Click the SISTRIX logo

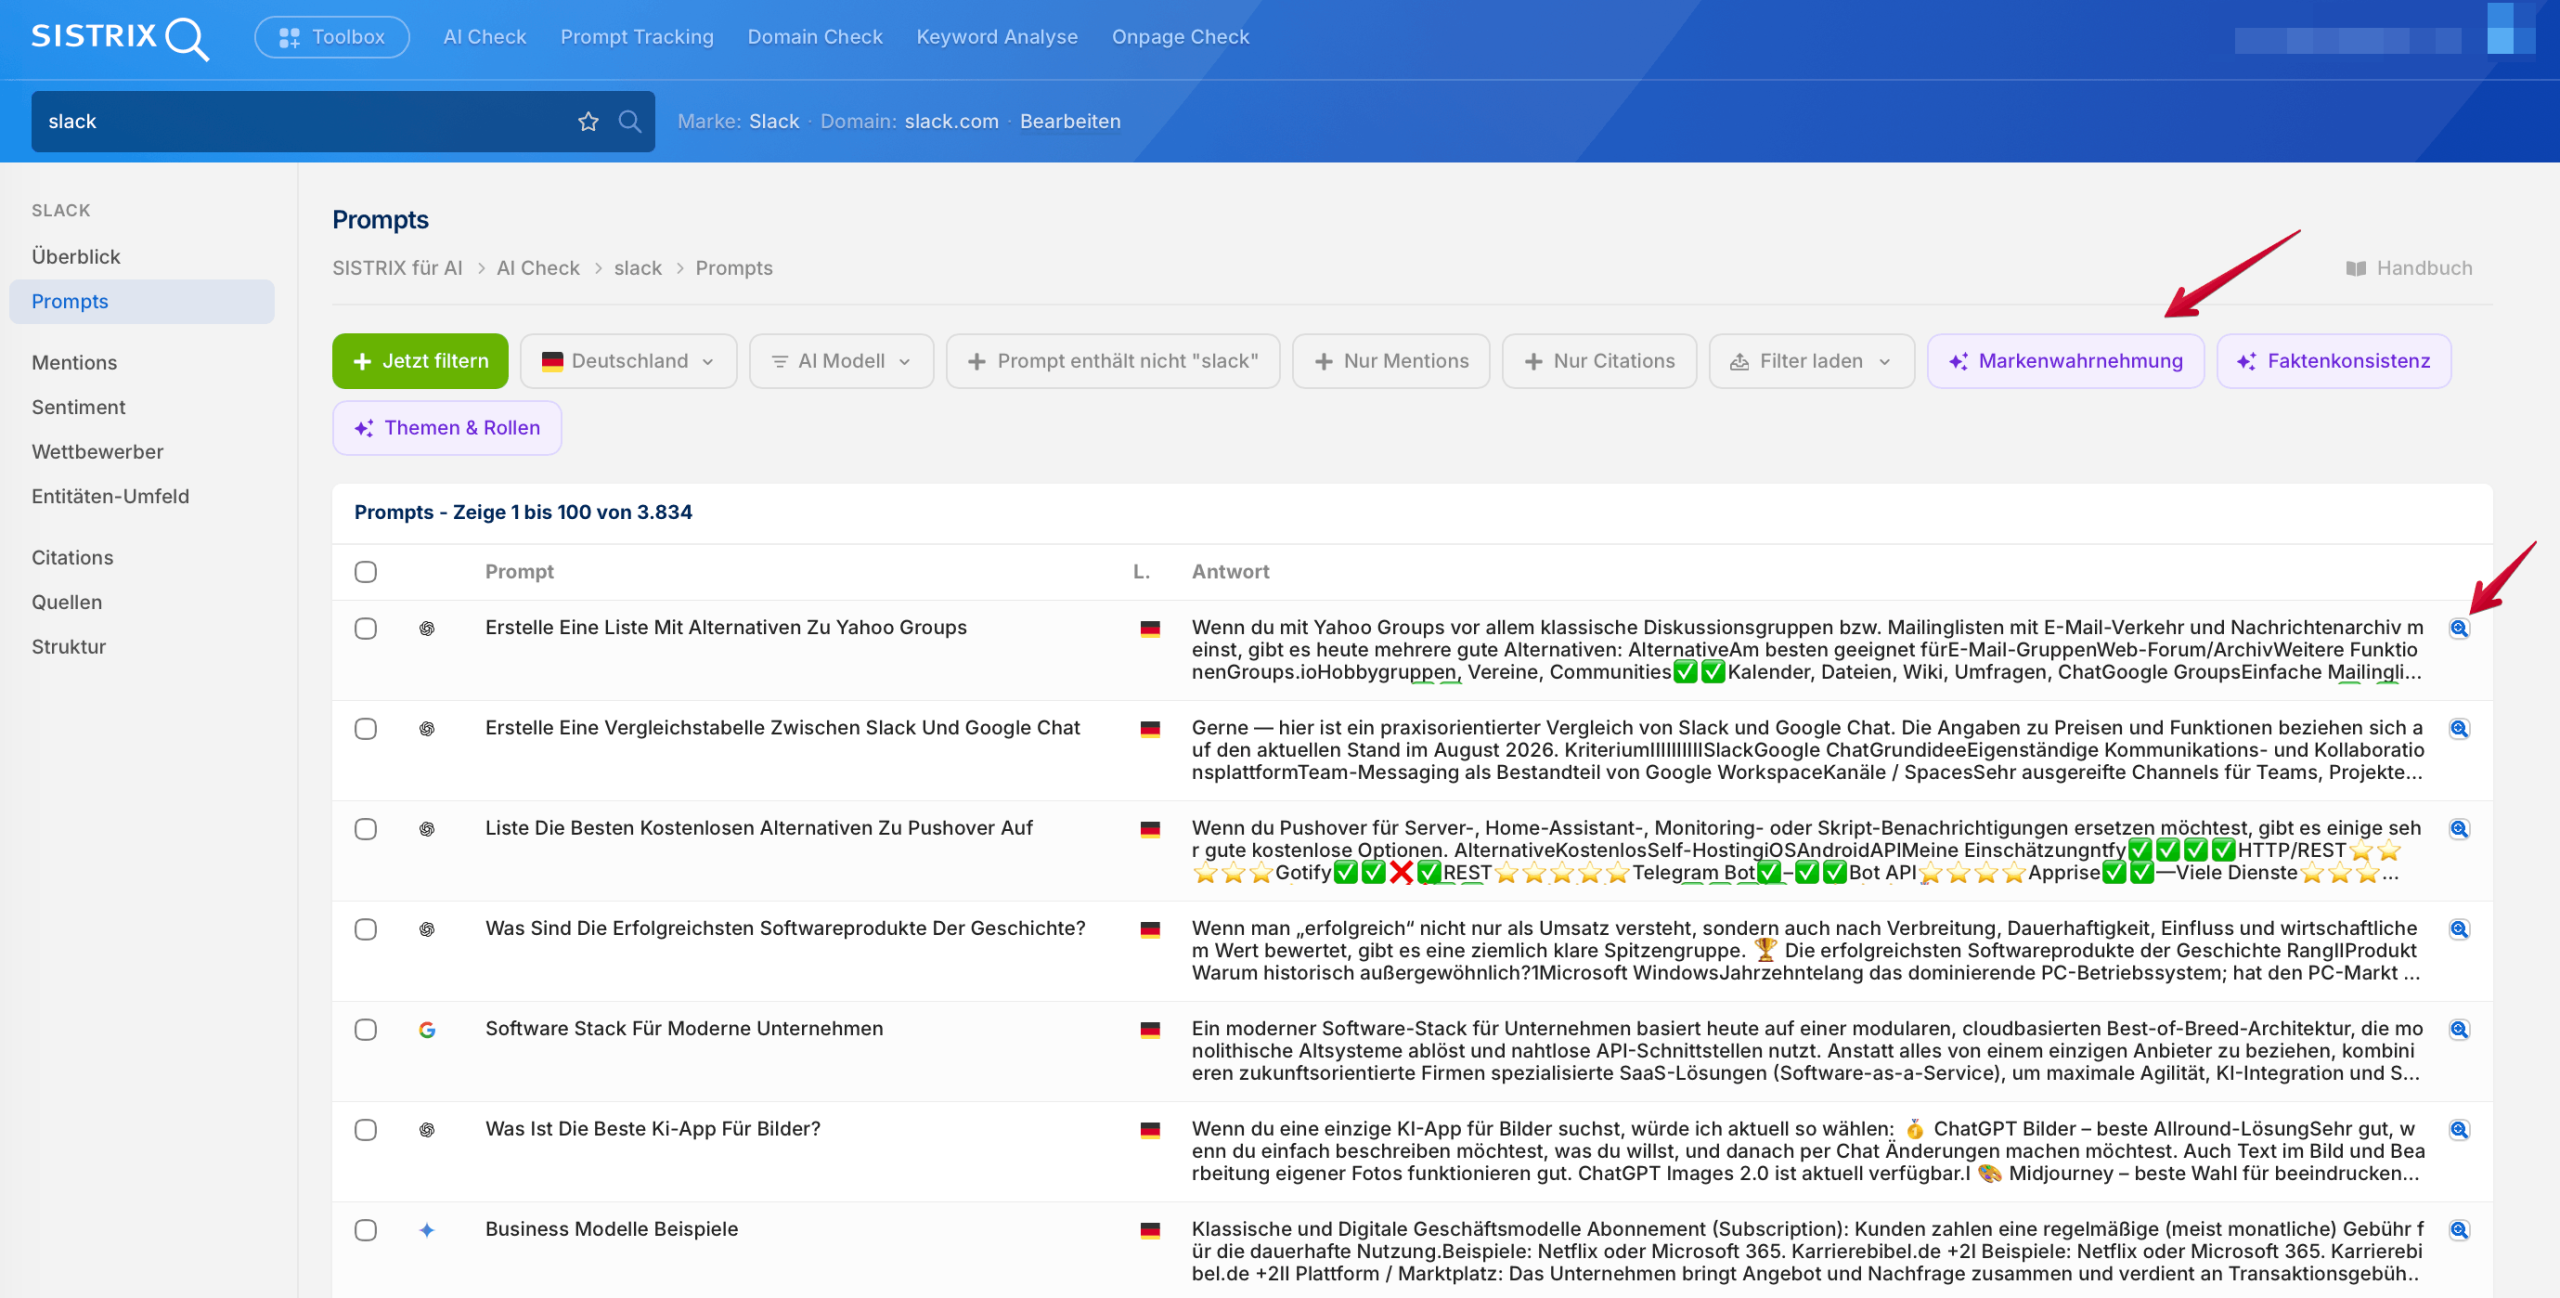[x=120, y=38]
